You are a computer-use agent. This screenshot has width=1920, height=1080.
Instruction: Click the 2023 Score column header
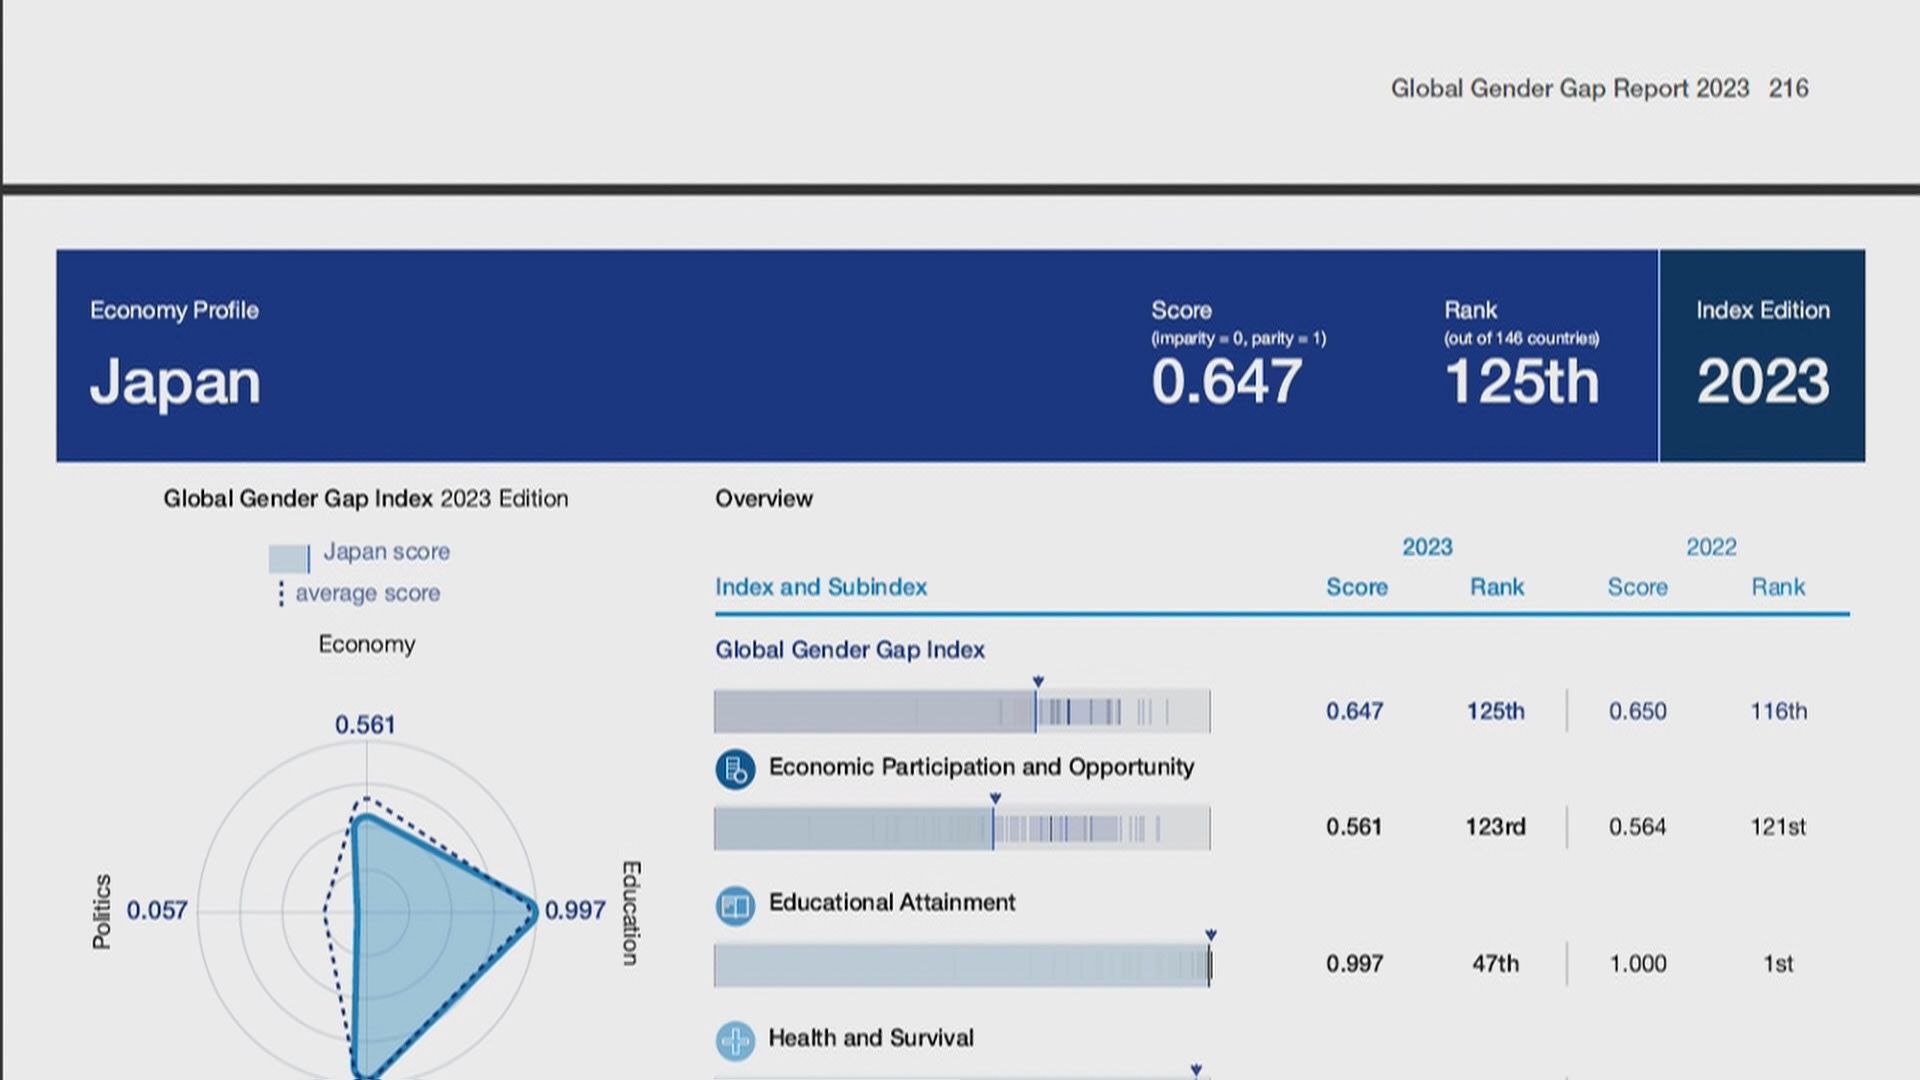pos(1356,587)
